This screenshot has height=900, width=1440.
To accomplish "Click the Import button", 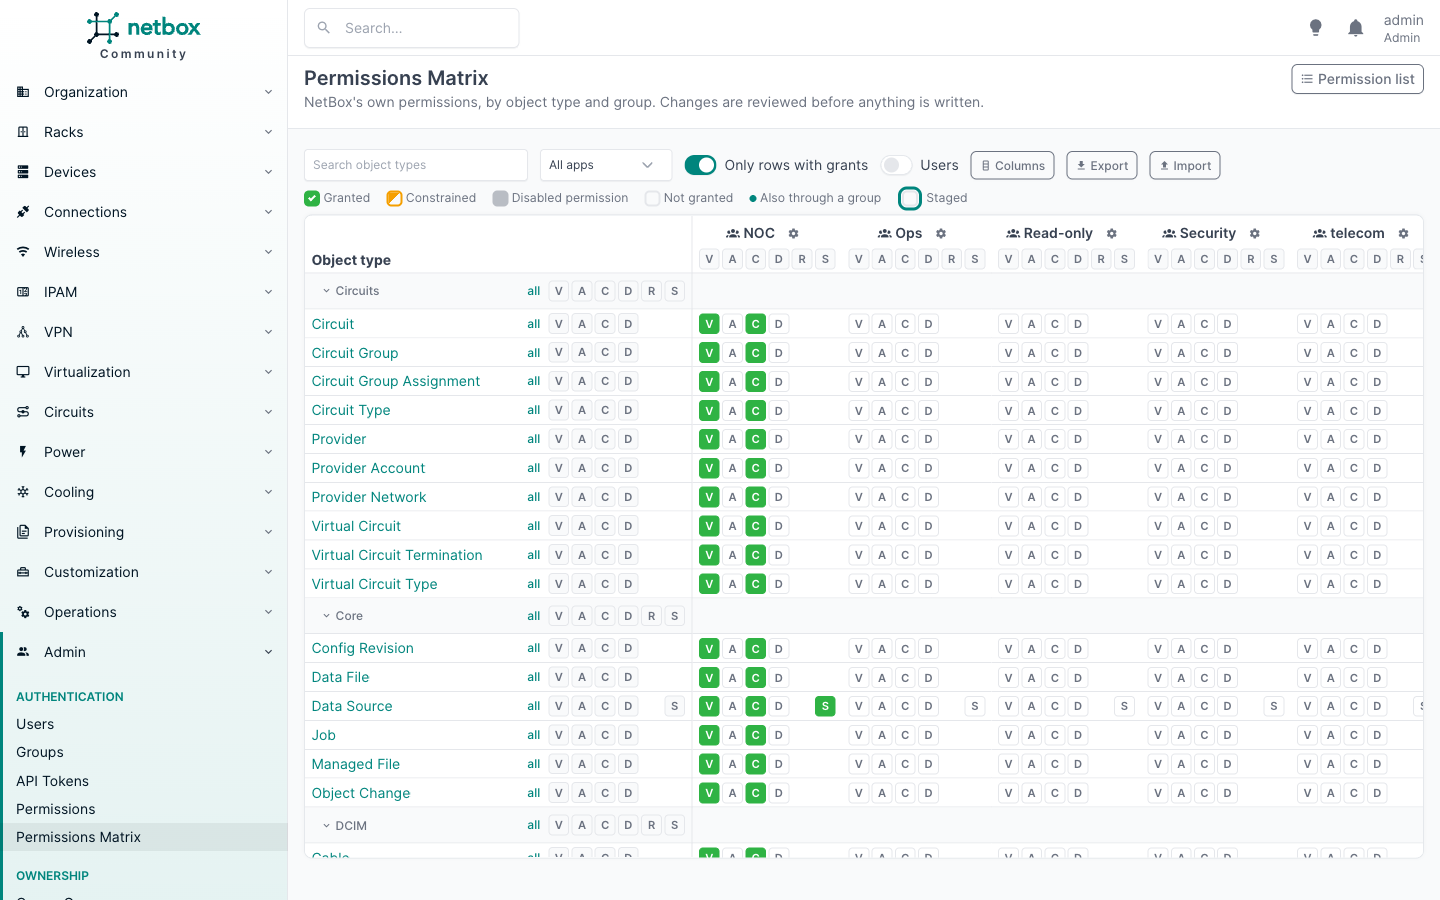I will [1185, 165].
